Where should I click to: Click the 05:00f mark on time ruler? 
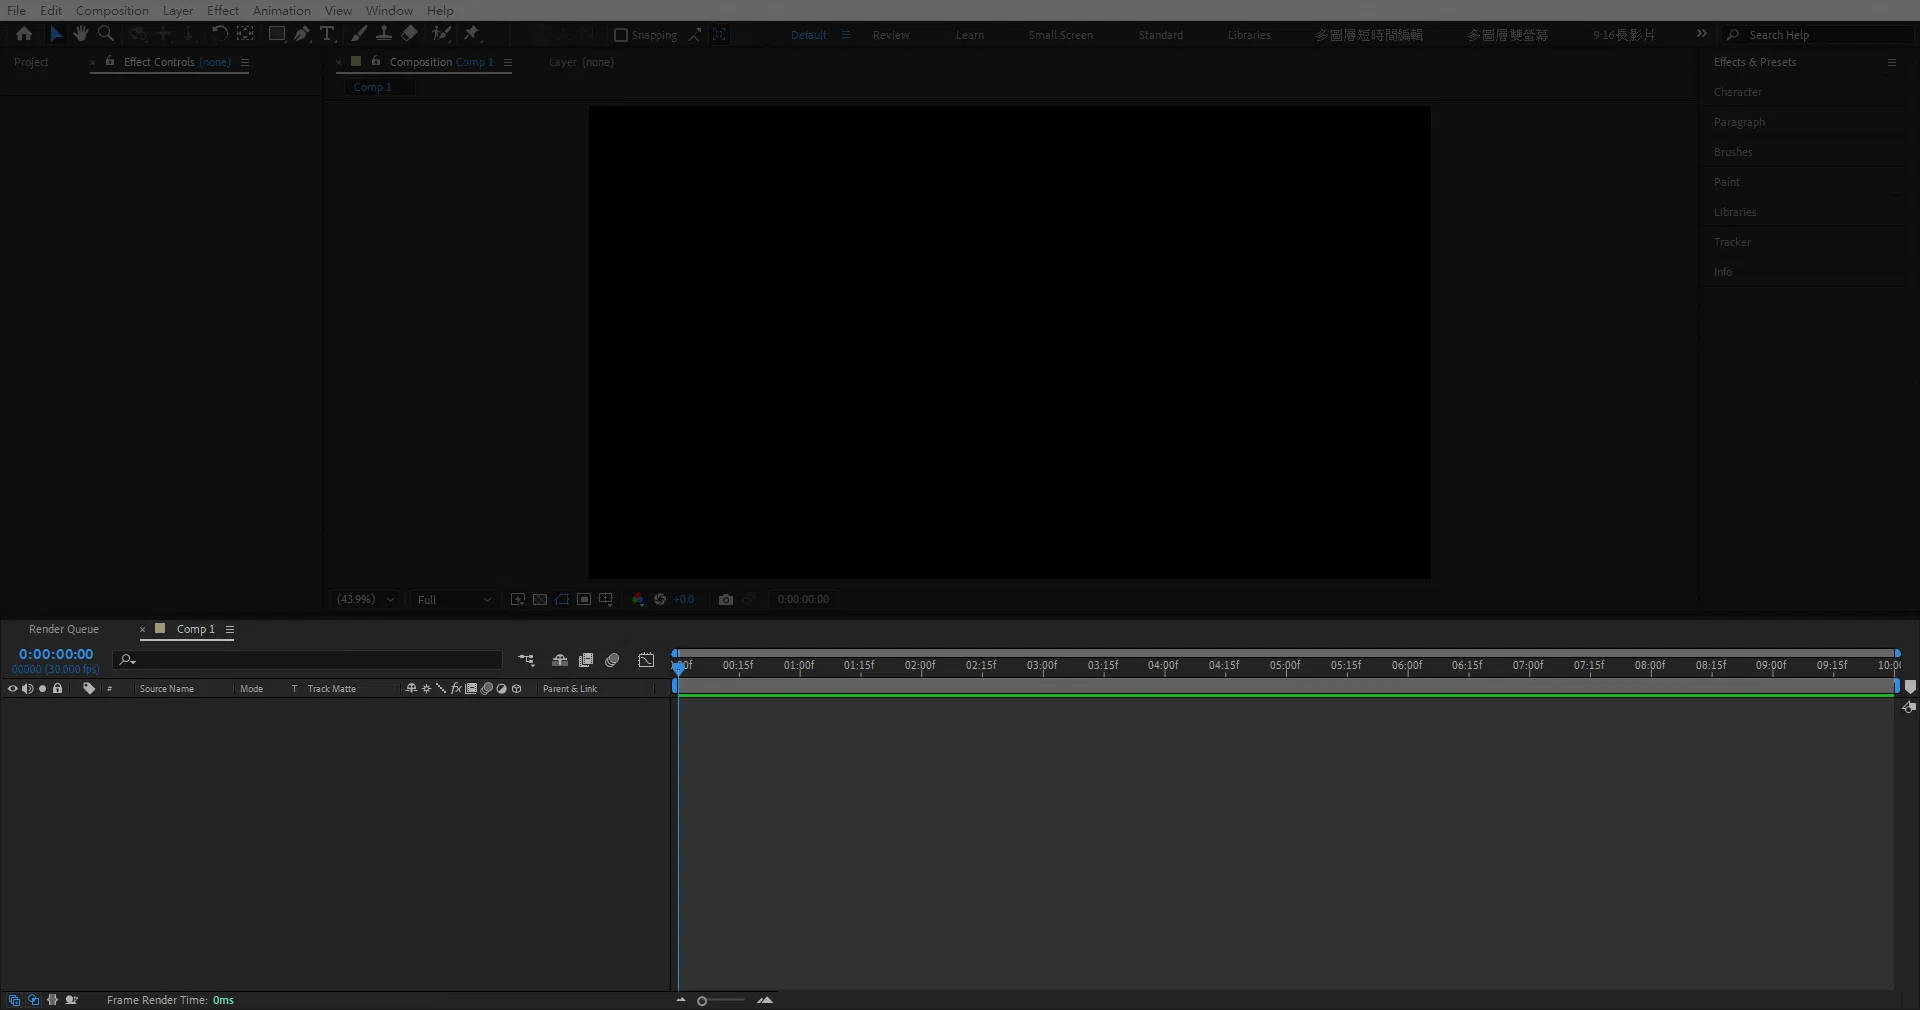(1285, 665)
